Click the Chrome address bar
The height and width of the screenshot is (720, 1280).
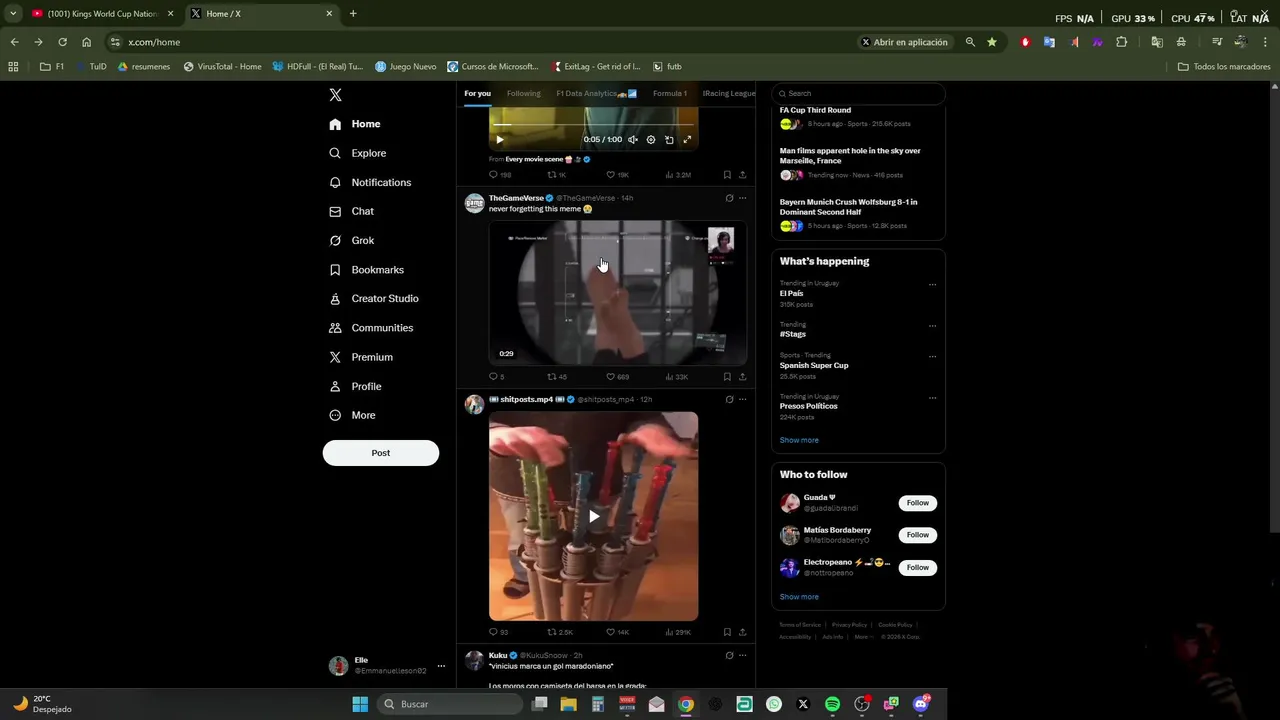480,42
